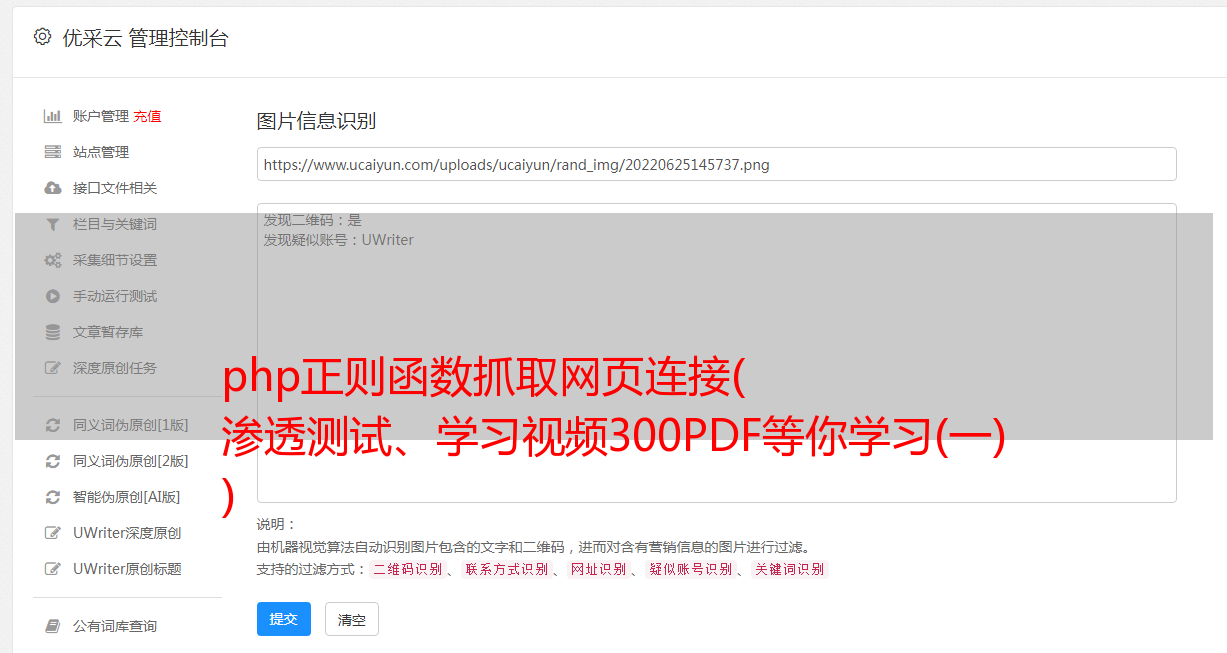
Task: Click the refresh icon for 同义词伪原创[2版]
Action: [x=53, y=461]
